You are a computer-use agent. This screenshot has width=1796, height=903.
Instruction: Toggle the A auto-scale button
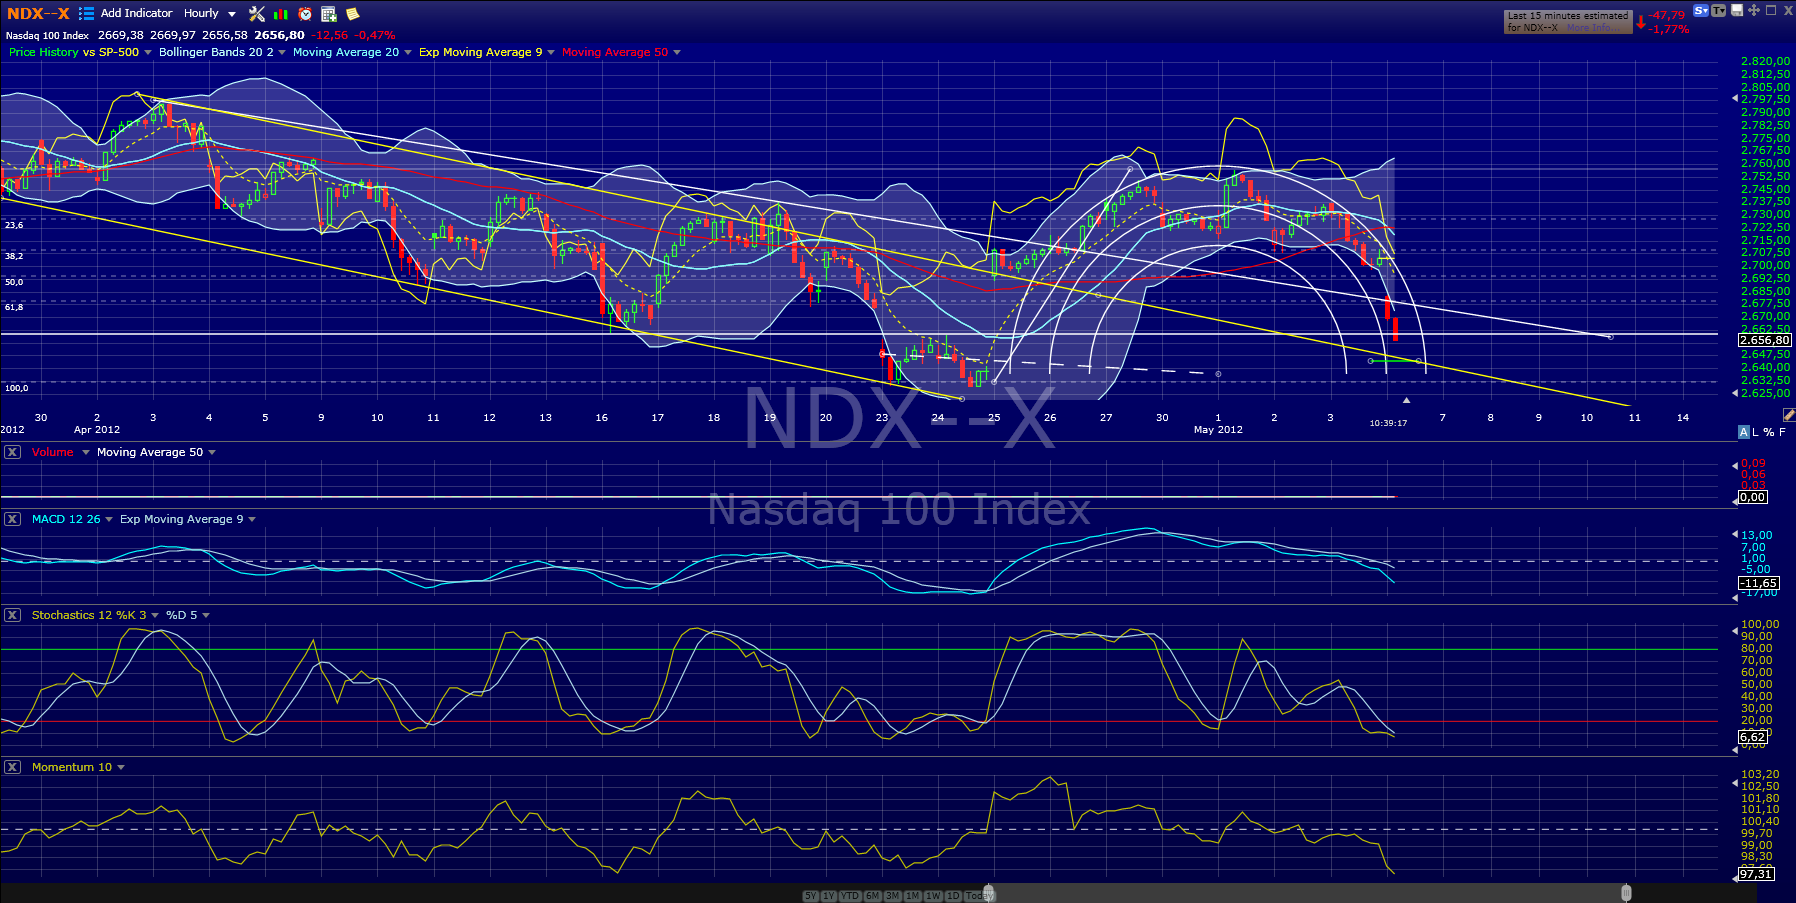(x=1744, y=432)
